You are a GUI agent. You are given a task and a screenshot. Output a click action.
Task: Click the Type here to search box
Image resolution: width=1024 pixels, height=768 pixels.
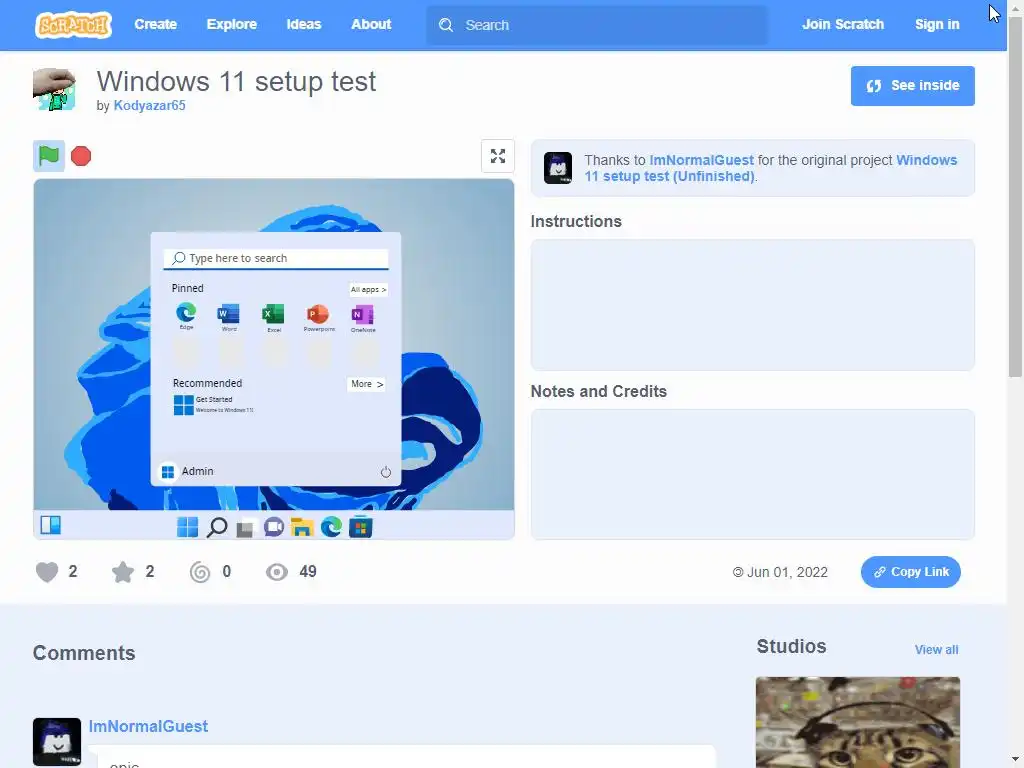pyautogui.click(x=276, y=259)
